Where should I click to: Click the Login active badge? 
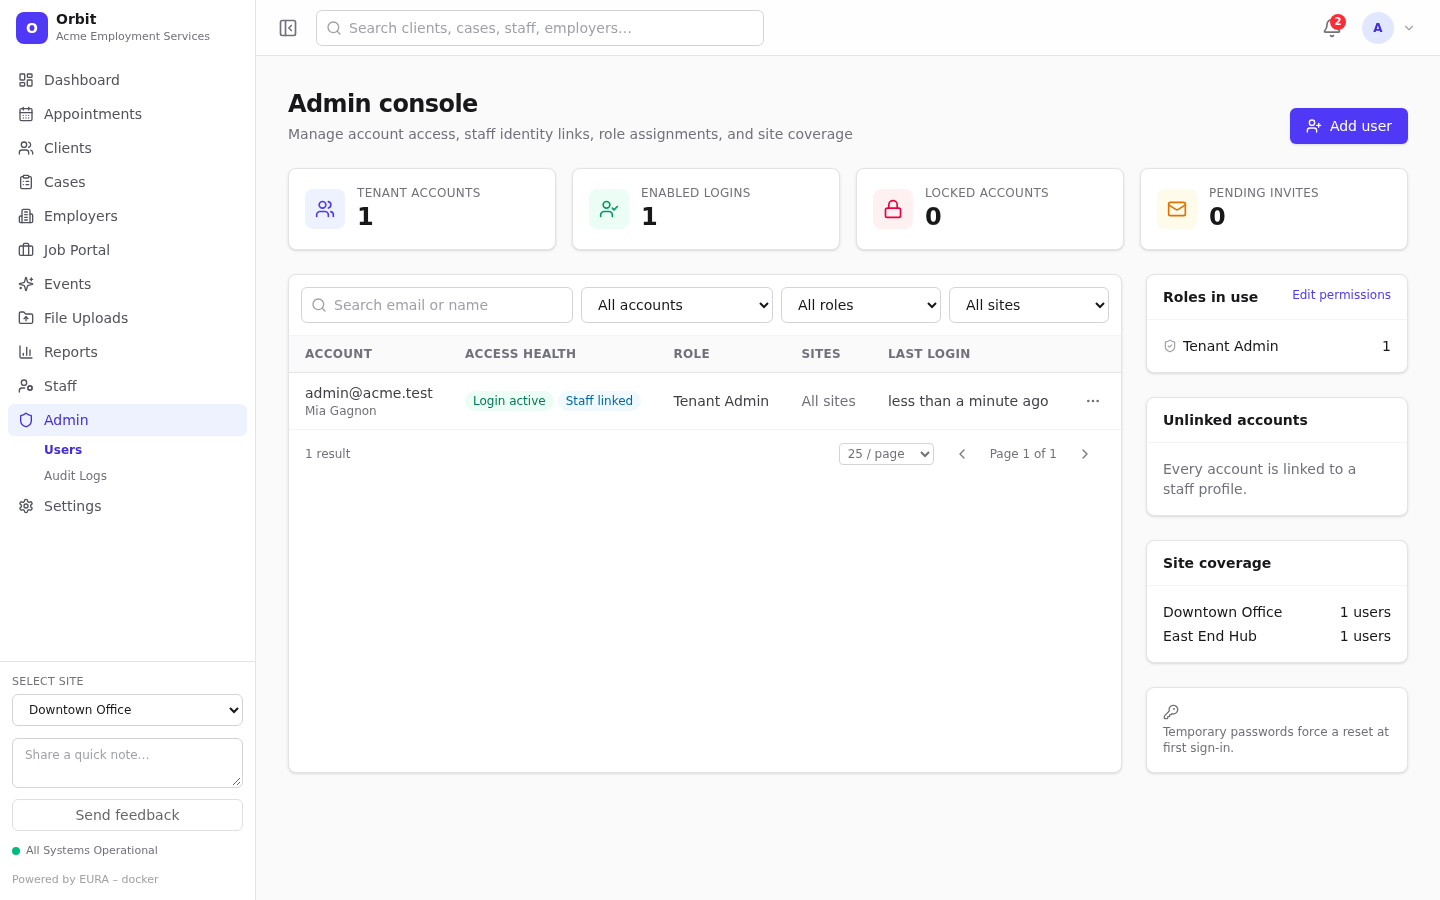click(509, 401)
